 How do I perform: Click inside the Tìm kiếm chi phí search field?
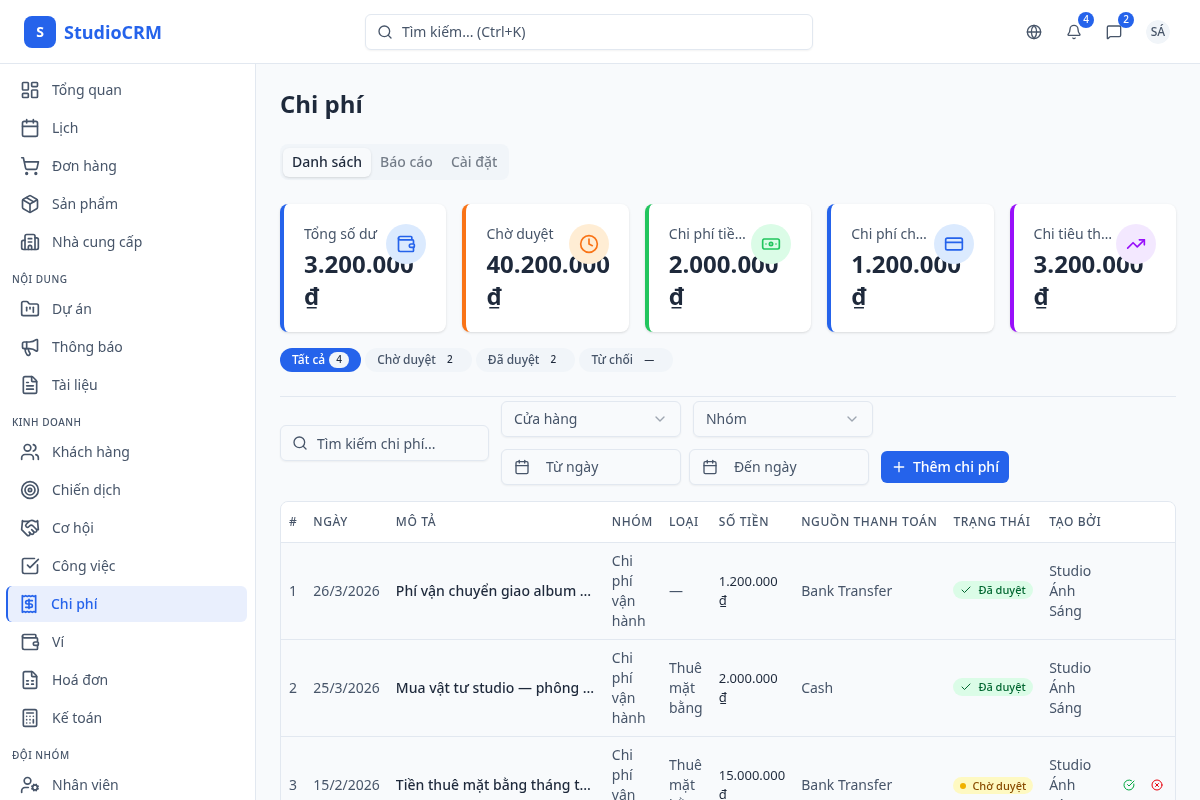point(384,443)
